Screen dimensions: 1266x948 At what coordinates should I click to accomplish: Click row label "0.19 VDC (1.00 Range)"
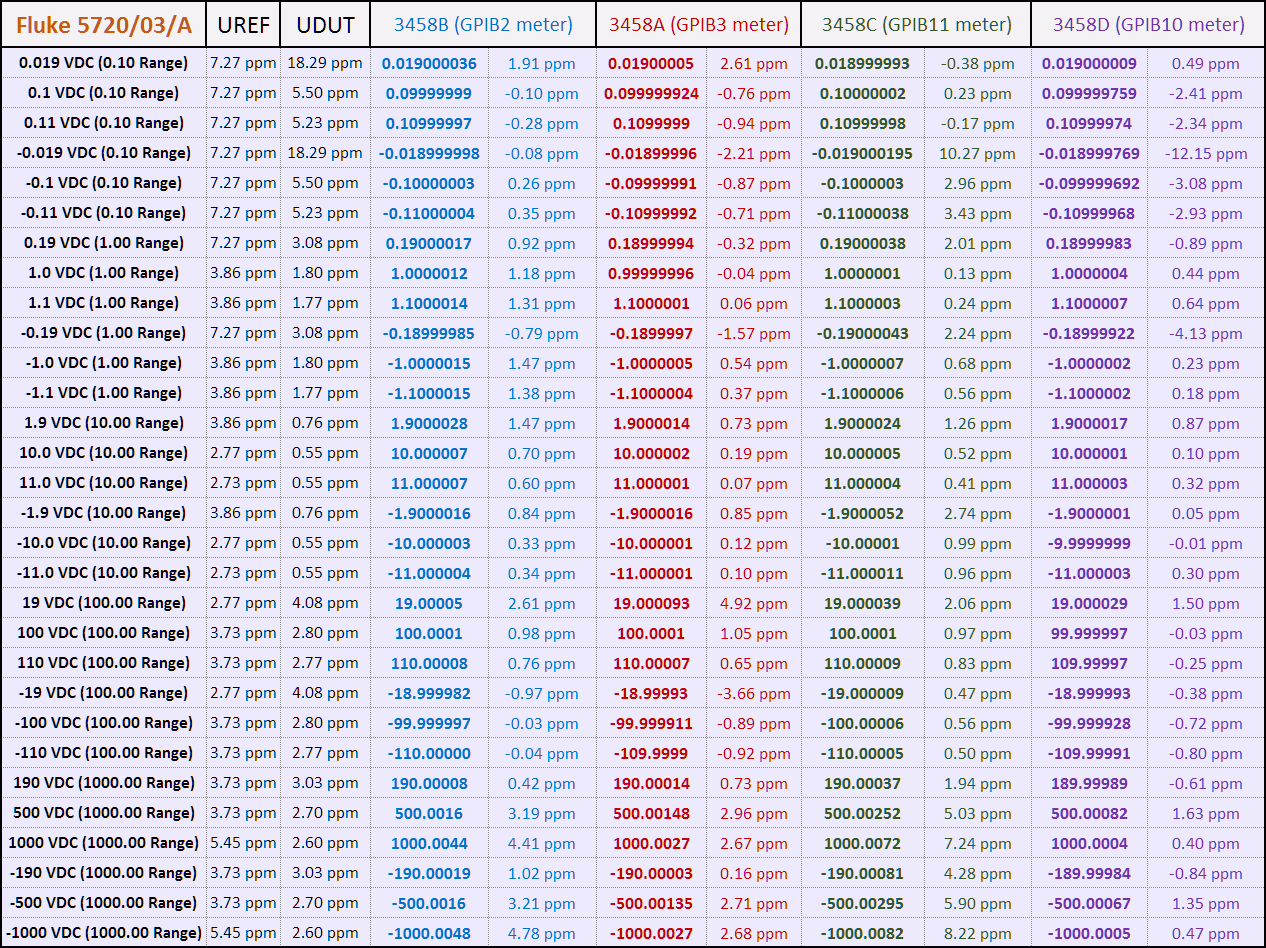point(103,243)
